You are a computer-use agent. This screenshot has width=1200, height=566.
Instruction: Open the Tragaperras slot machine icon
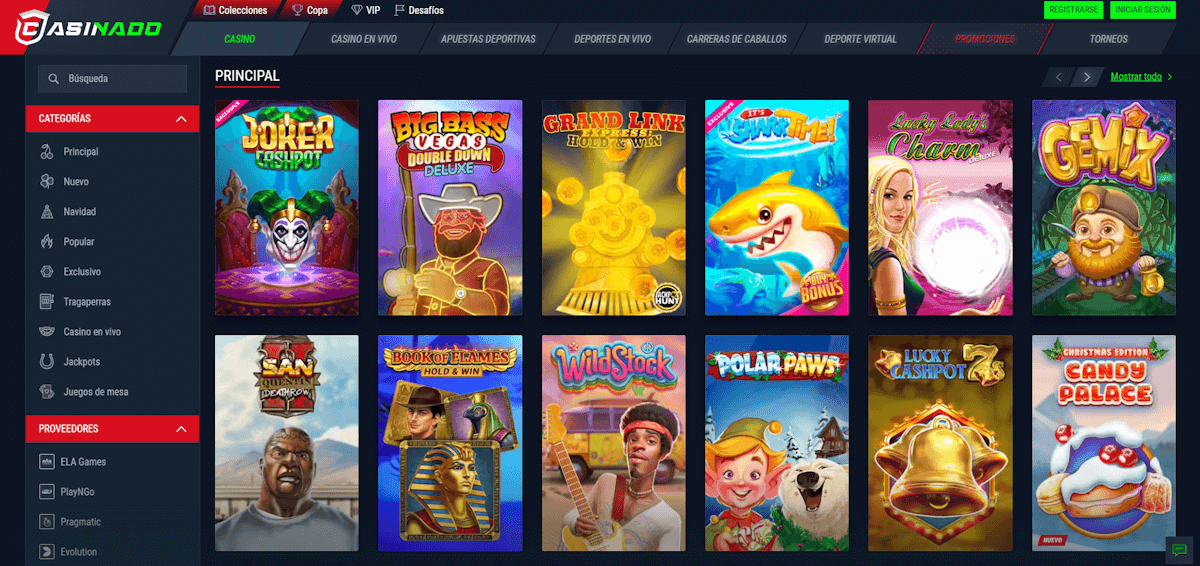(46, 302)
